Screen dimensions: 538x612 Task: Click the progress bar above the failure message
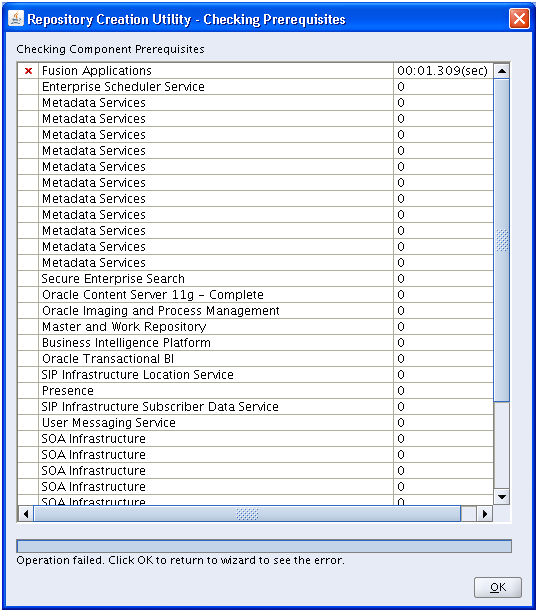click(264, 546)
